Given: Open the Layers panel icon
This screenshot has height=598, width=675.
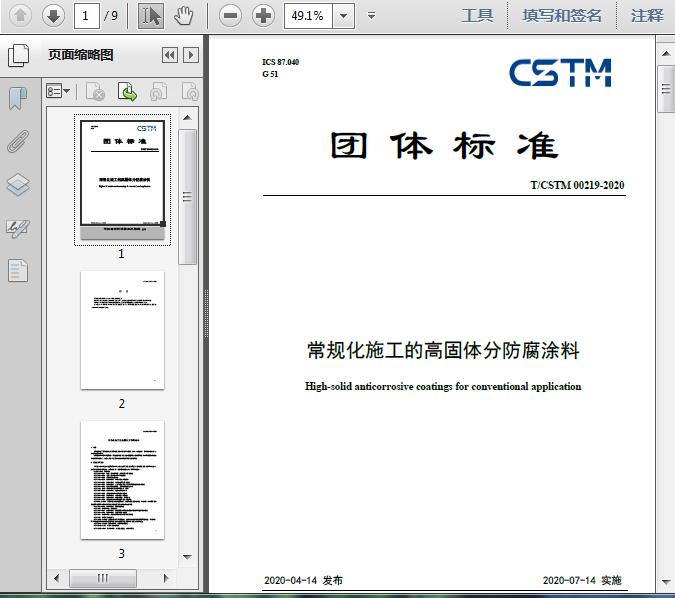Looking at the screenshot, I should click(18, 184).
